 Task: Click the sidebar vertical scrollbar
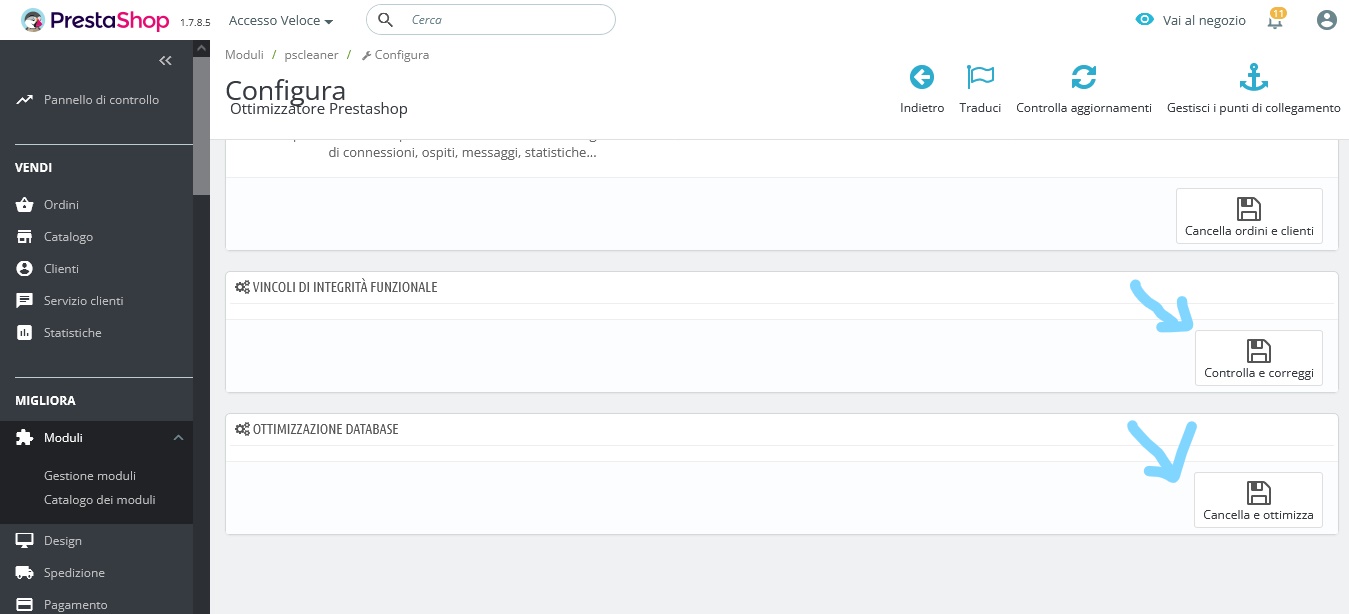[x=201, y=120]
